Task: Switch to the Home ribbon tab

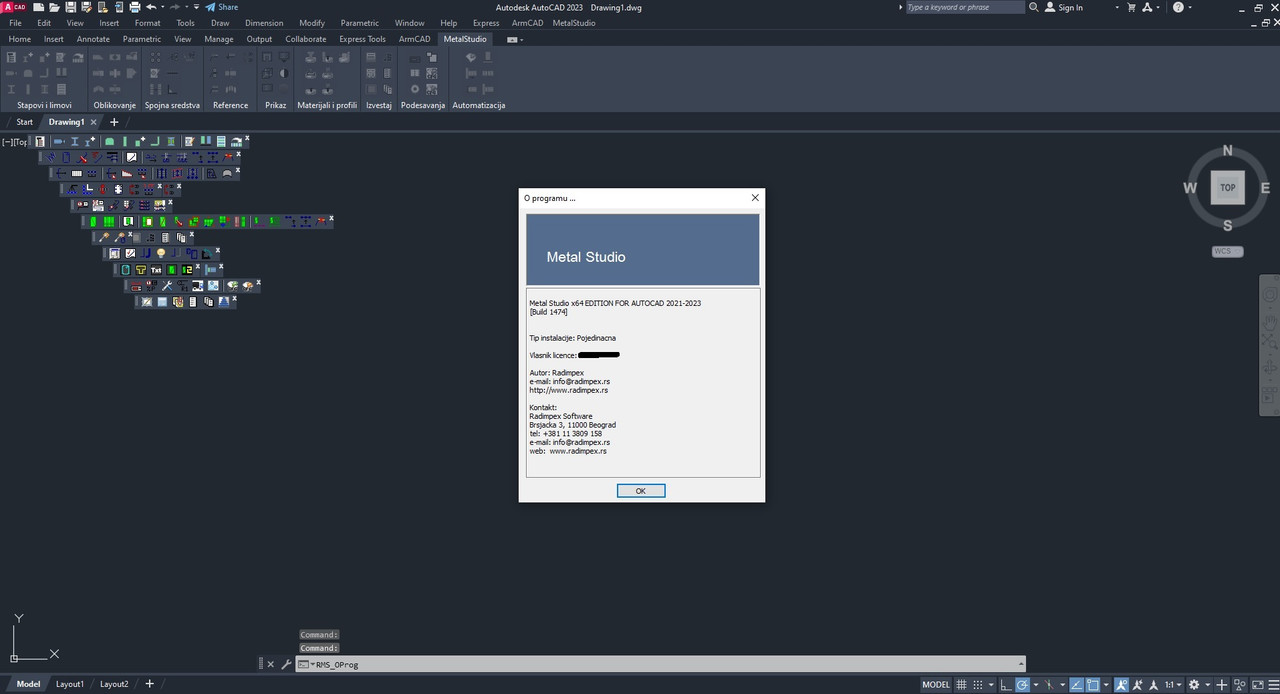Action: click(x=20, y=39)
